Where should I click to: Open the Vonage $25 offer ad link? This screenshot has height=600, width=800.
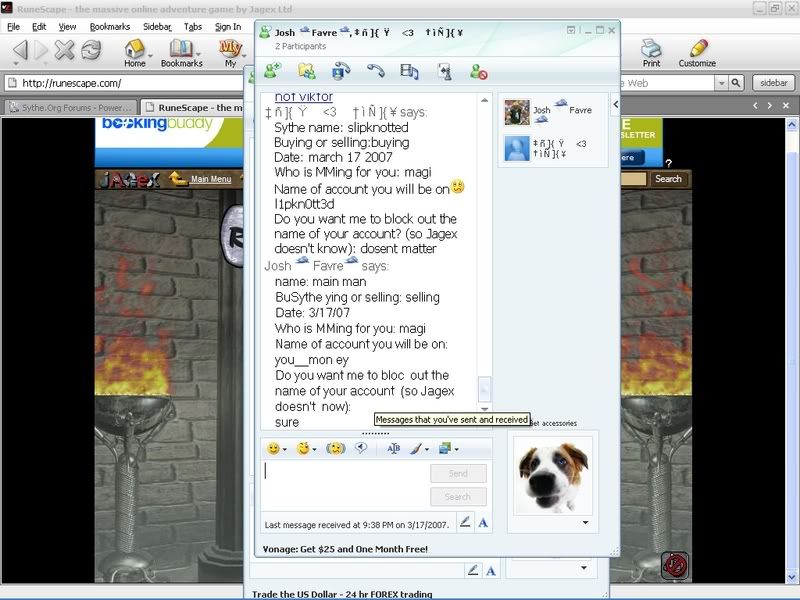(x=345, y=549)
